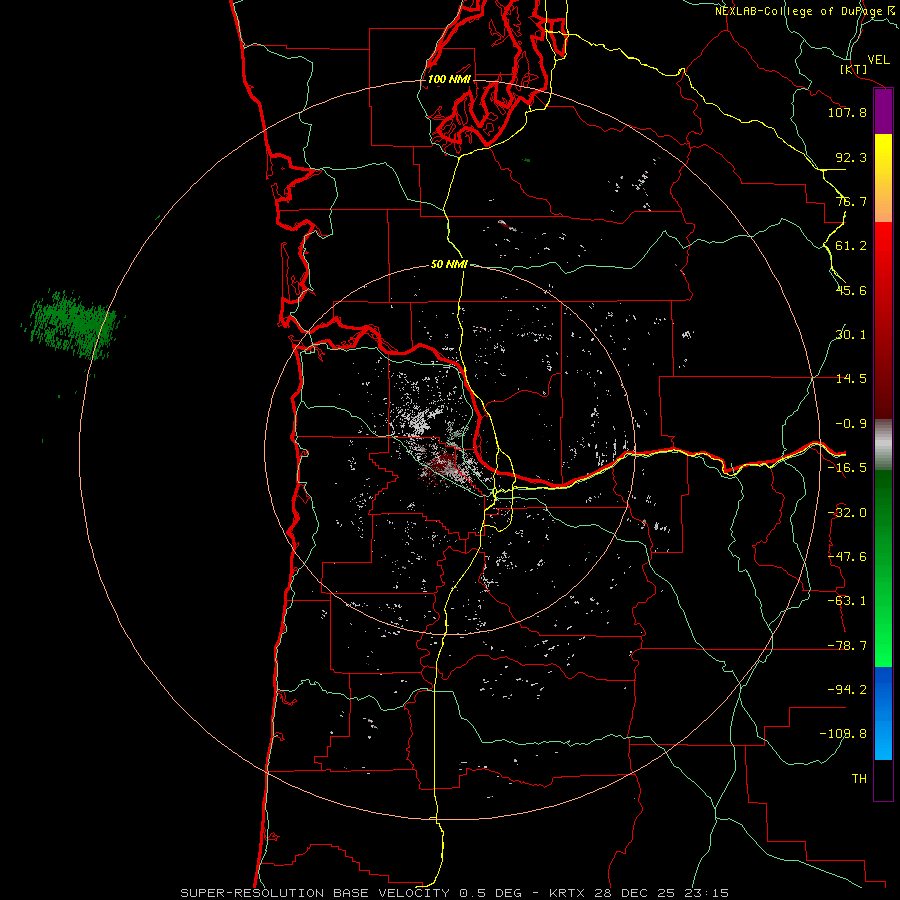Select the blue segment of velocity scale

tap(883, 713)
